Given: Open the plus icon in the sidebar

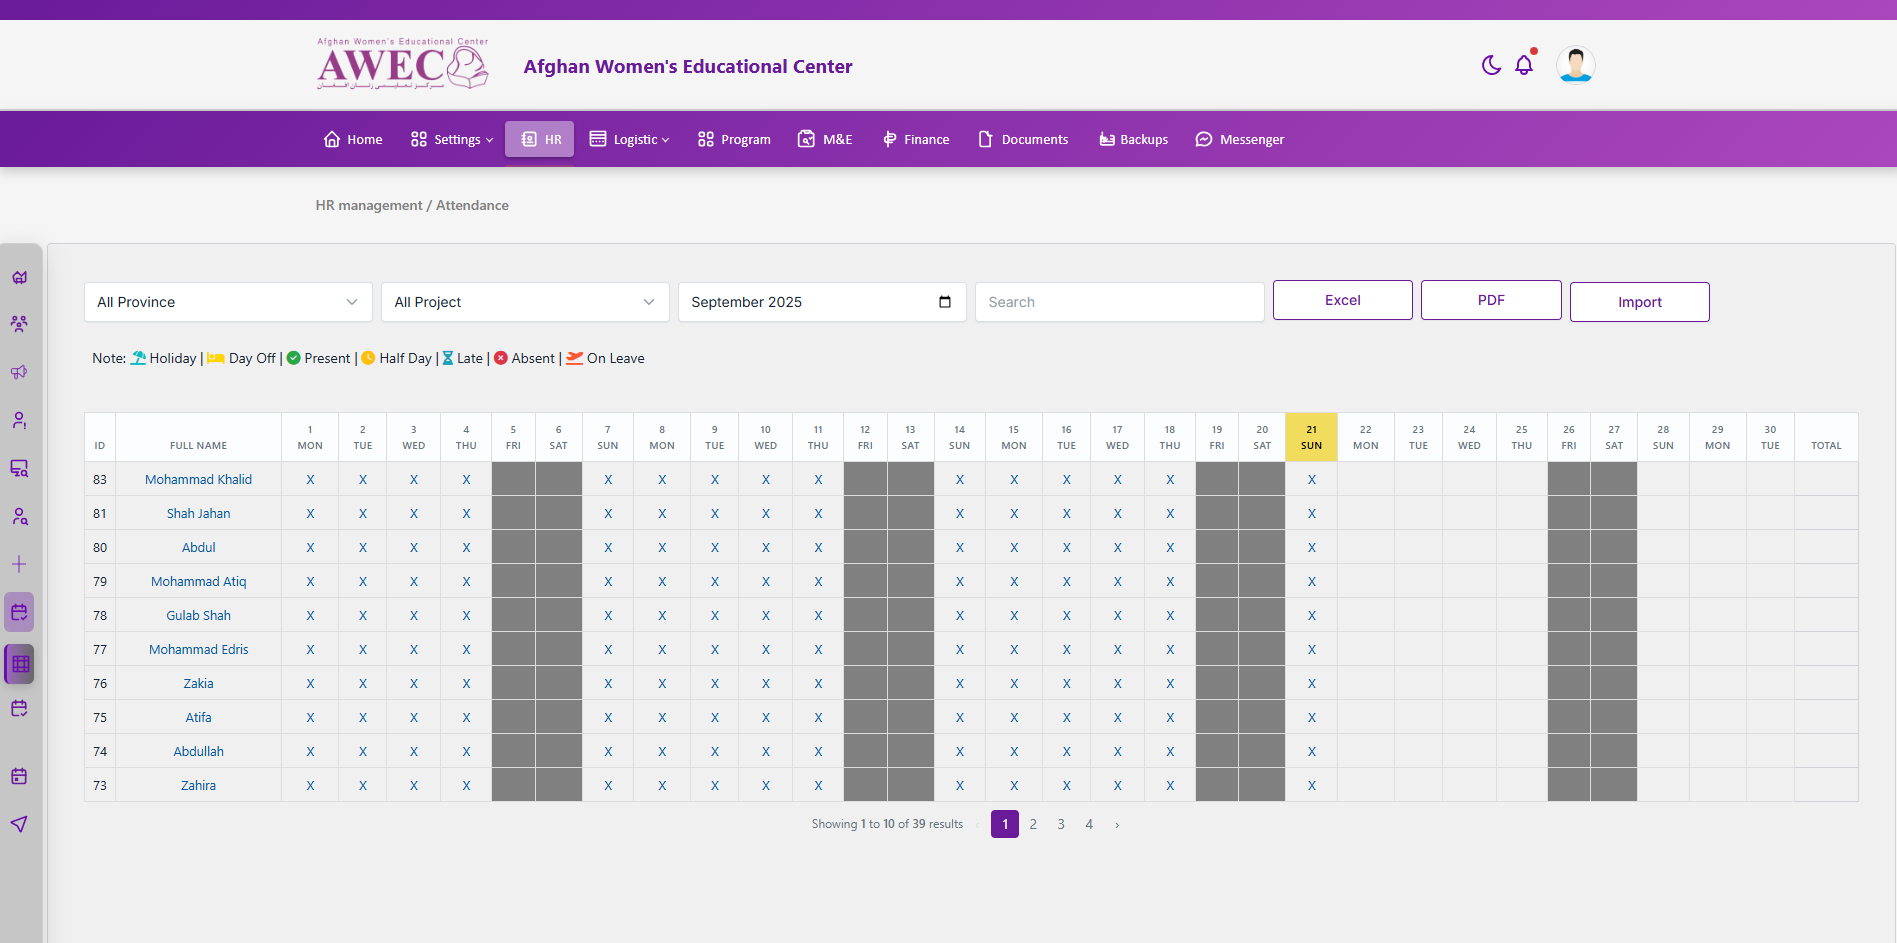Looking at the screenshot, I should 19,563.
